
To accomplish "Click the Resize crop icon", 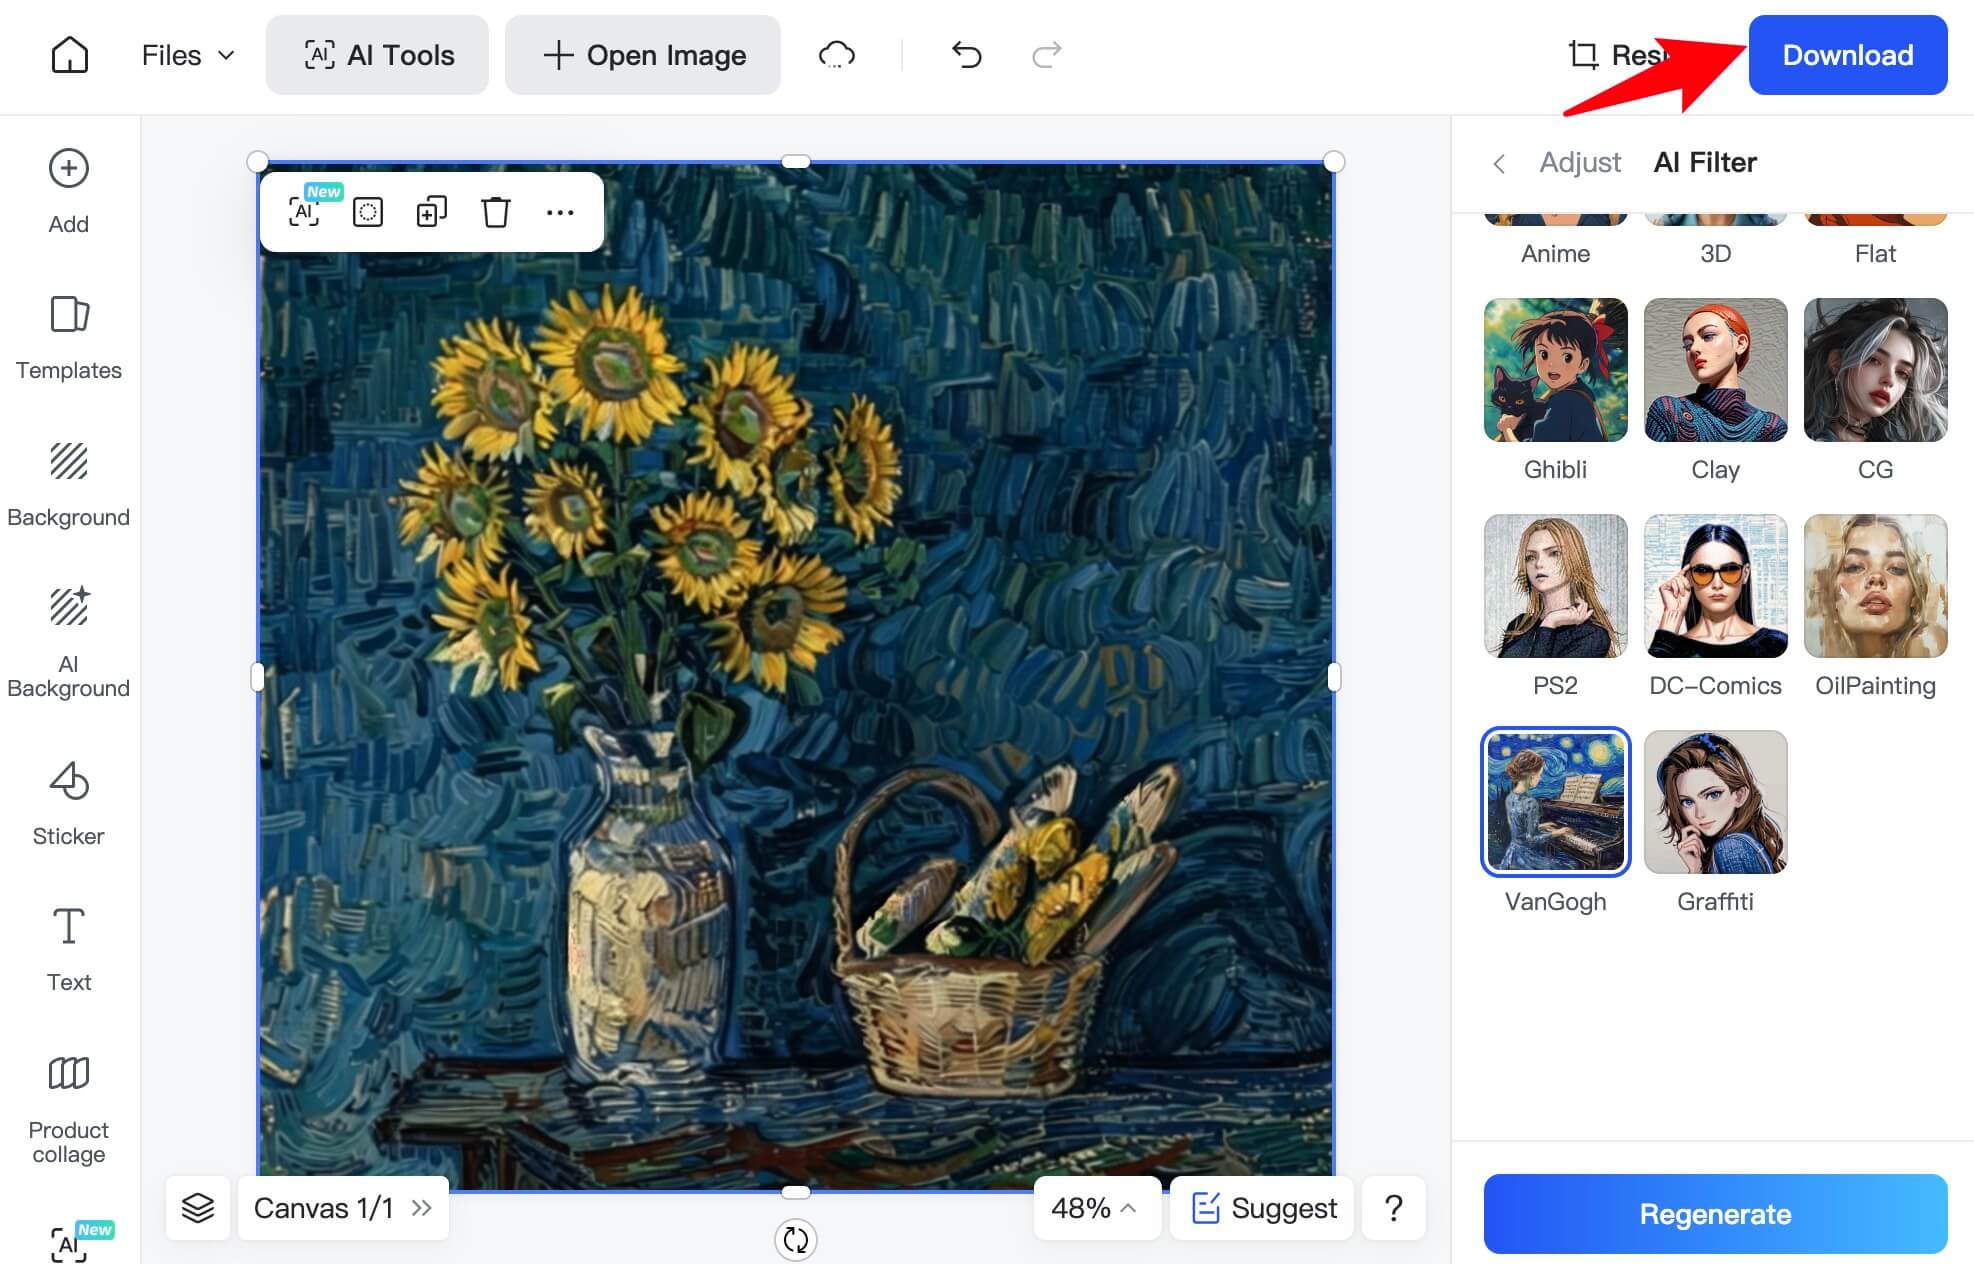I will pyautogui.click(x=1583, y=55).
